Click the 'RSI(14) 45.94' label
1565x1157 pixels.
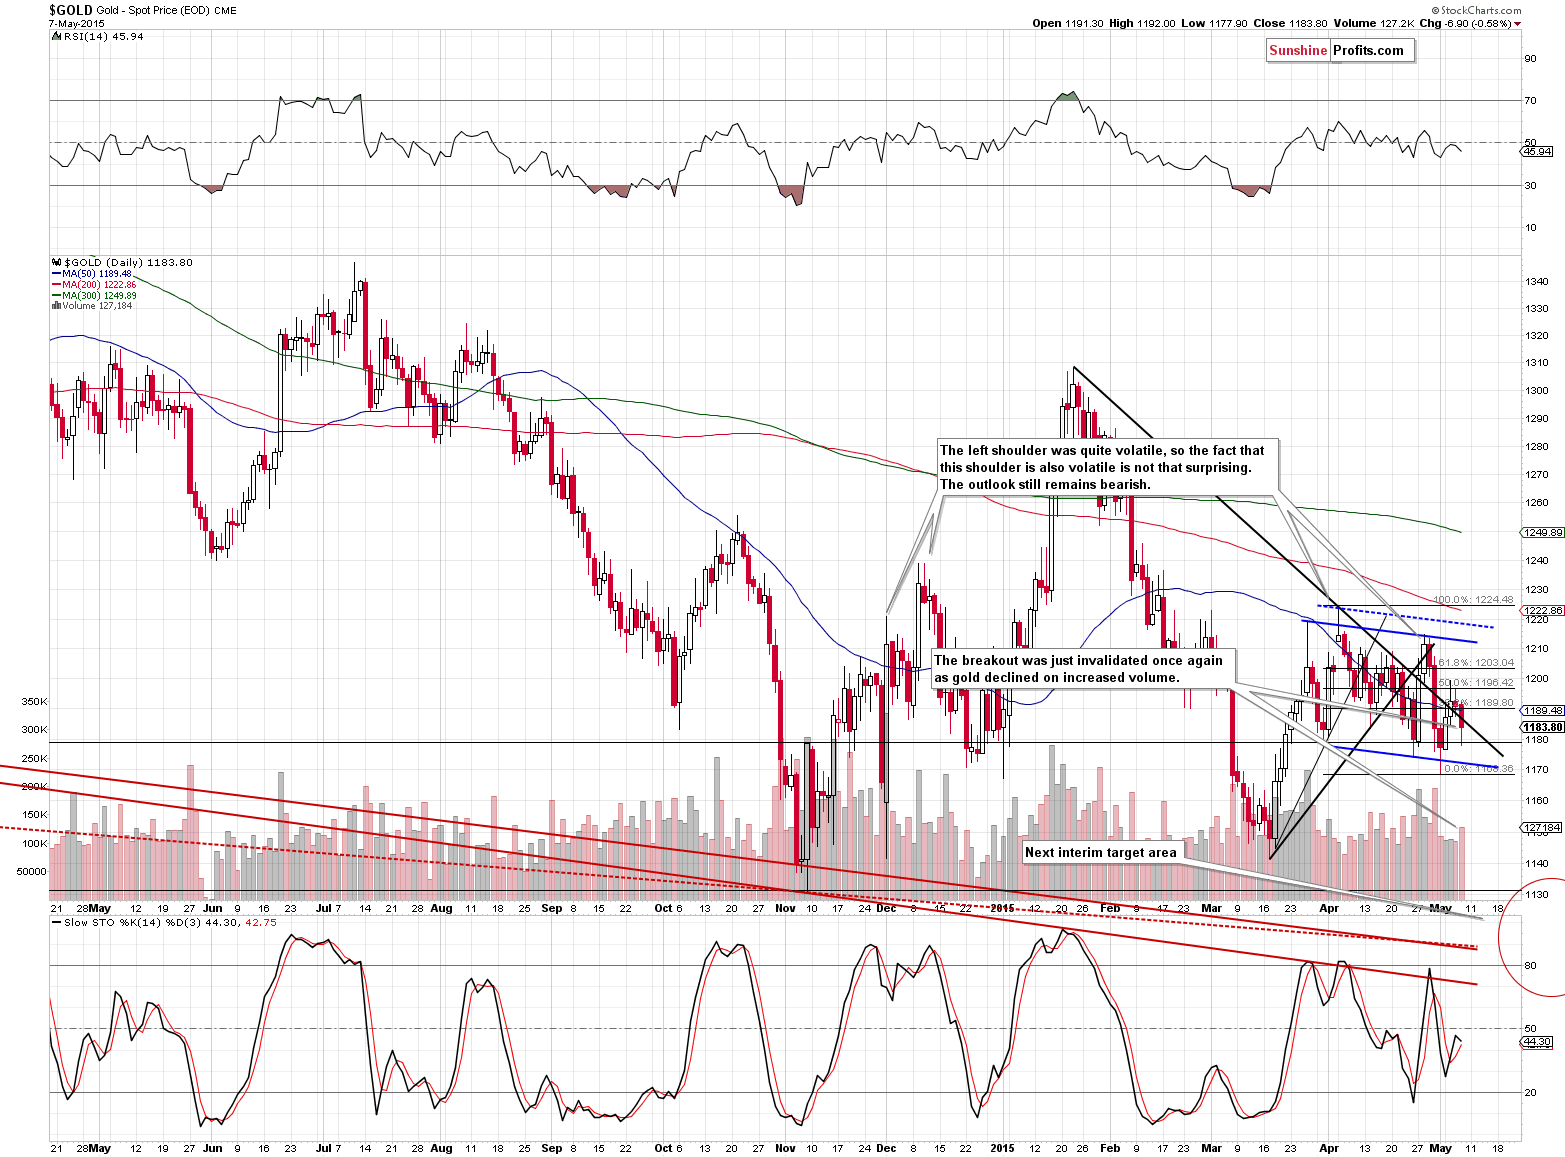coord(103,36)
